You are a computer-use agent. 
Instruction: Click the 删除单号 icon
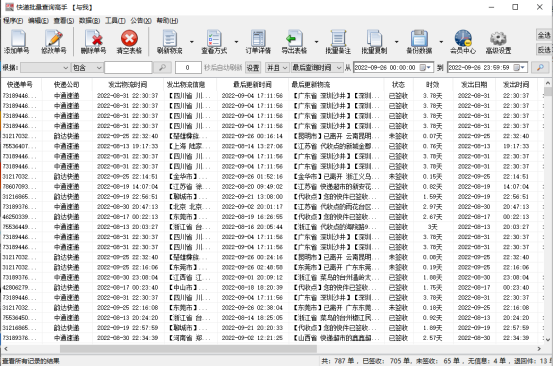[93, 41]
